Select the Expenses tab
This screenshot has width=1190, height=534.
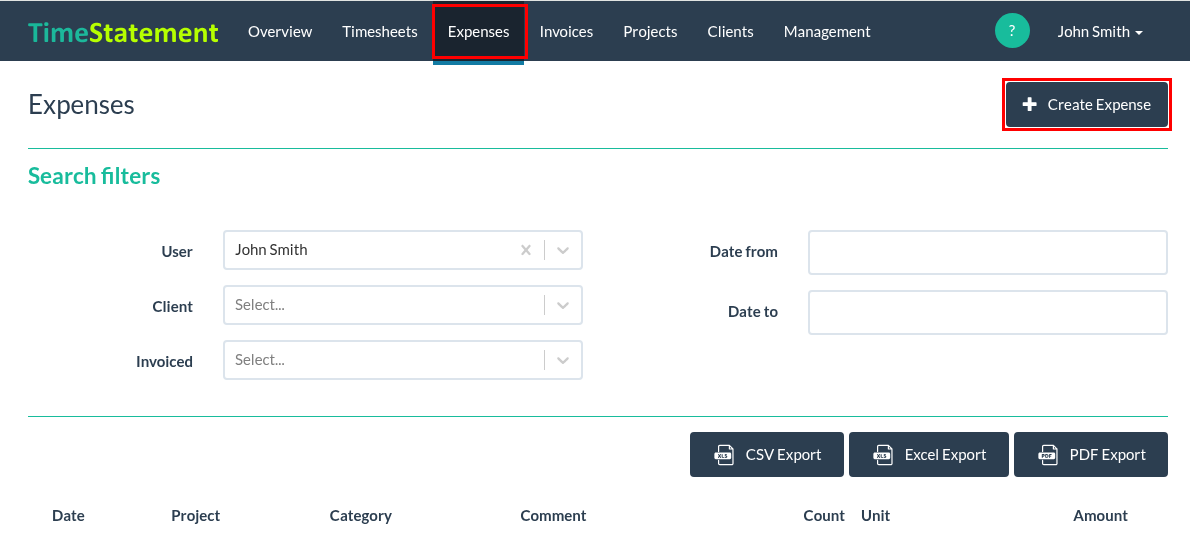(479, 32)
